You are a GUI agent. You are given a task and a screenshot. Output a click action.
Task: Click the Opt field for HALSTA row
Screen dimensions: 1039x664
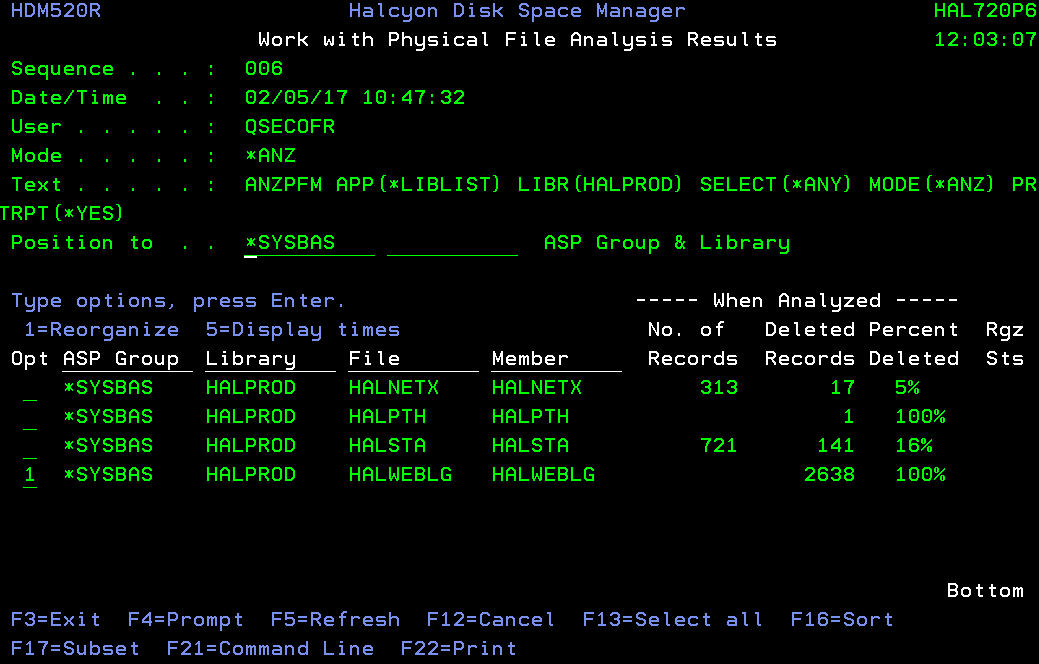[x=30, y=447]
